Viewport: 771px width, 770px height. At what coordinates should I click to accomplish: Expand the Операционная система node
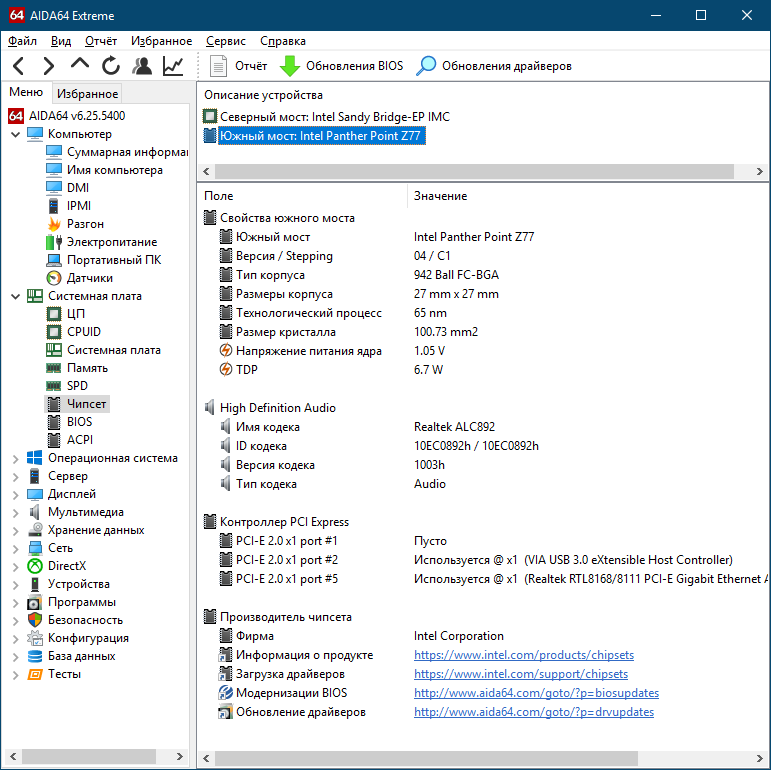point(16,458)
